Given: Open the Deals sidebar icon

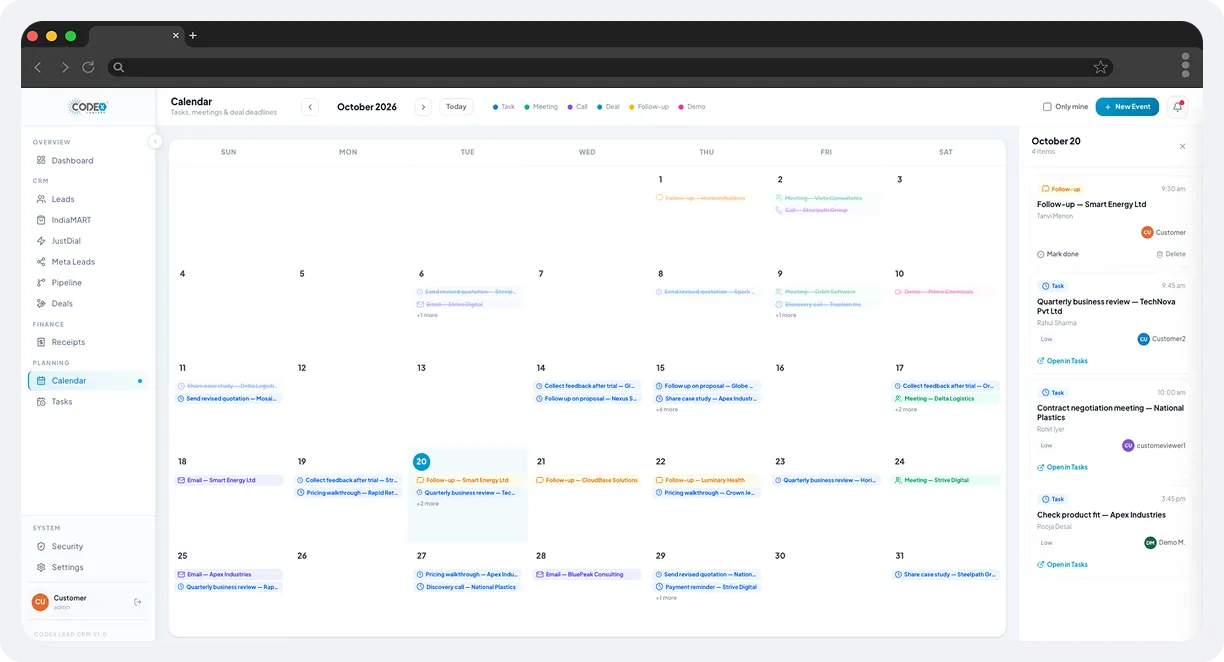Looking at the screenshot, I should pos(41,303).
